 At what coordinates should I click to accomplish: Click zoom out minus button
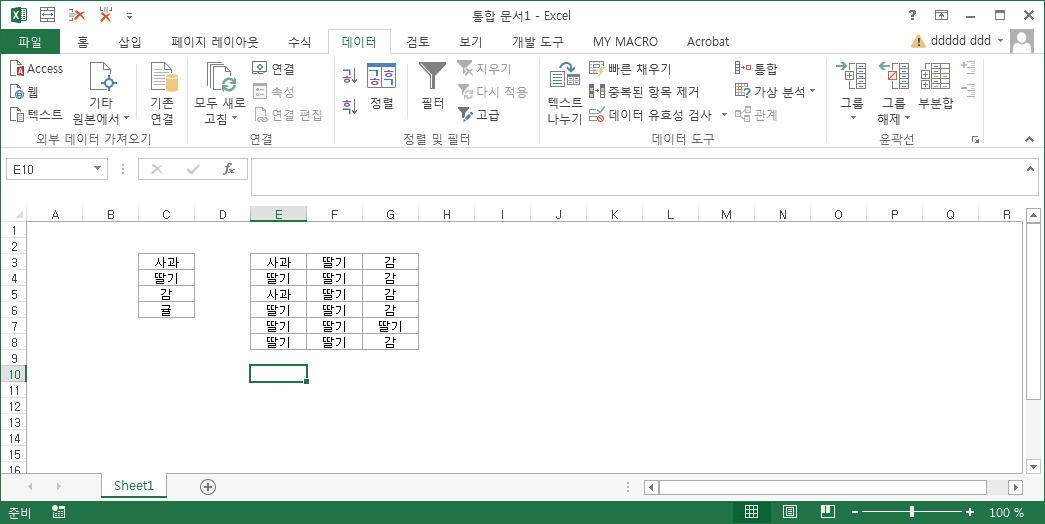click(855, 512)
